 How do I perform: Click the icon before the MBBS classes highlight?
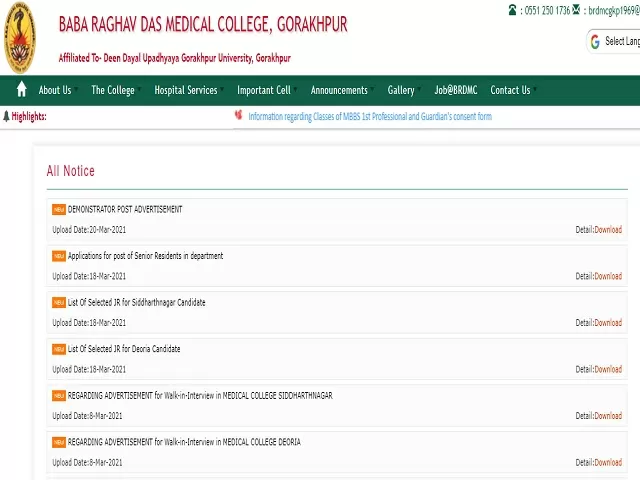(x=238, y=116)
